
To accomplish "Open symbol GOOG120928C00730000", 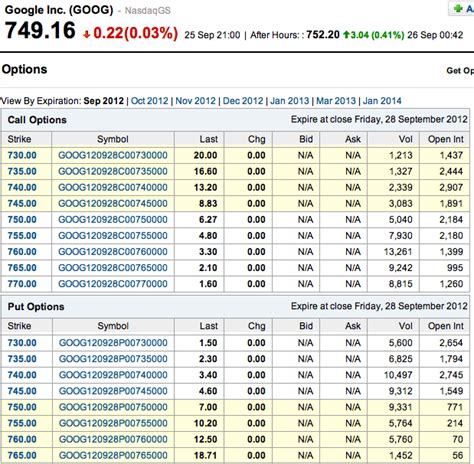I will (113, 155).
